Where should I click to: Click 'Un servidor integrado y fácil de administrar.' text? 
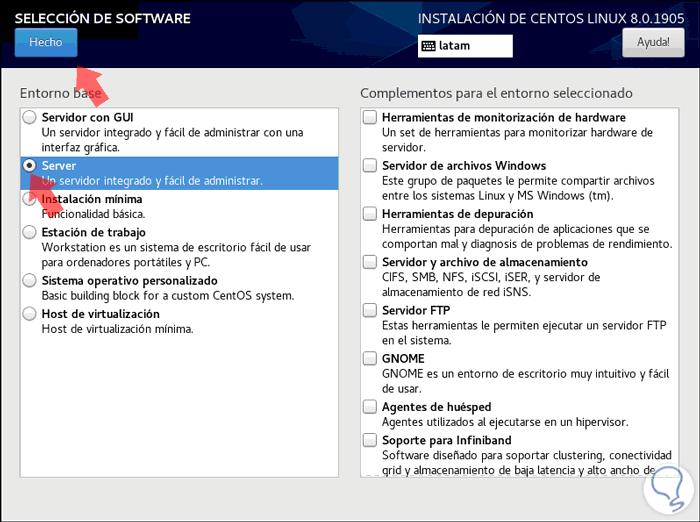click(152, 181)
